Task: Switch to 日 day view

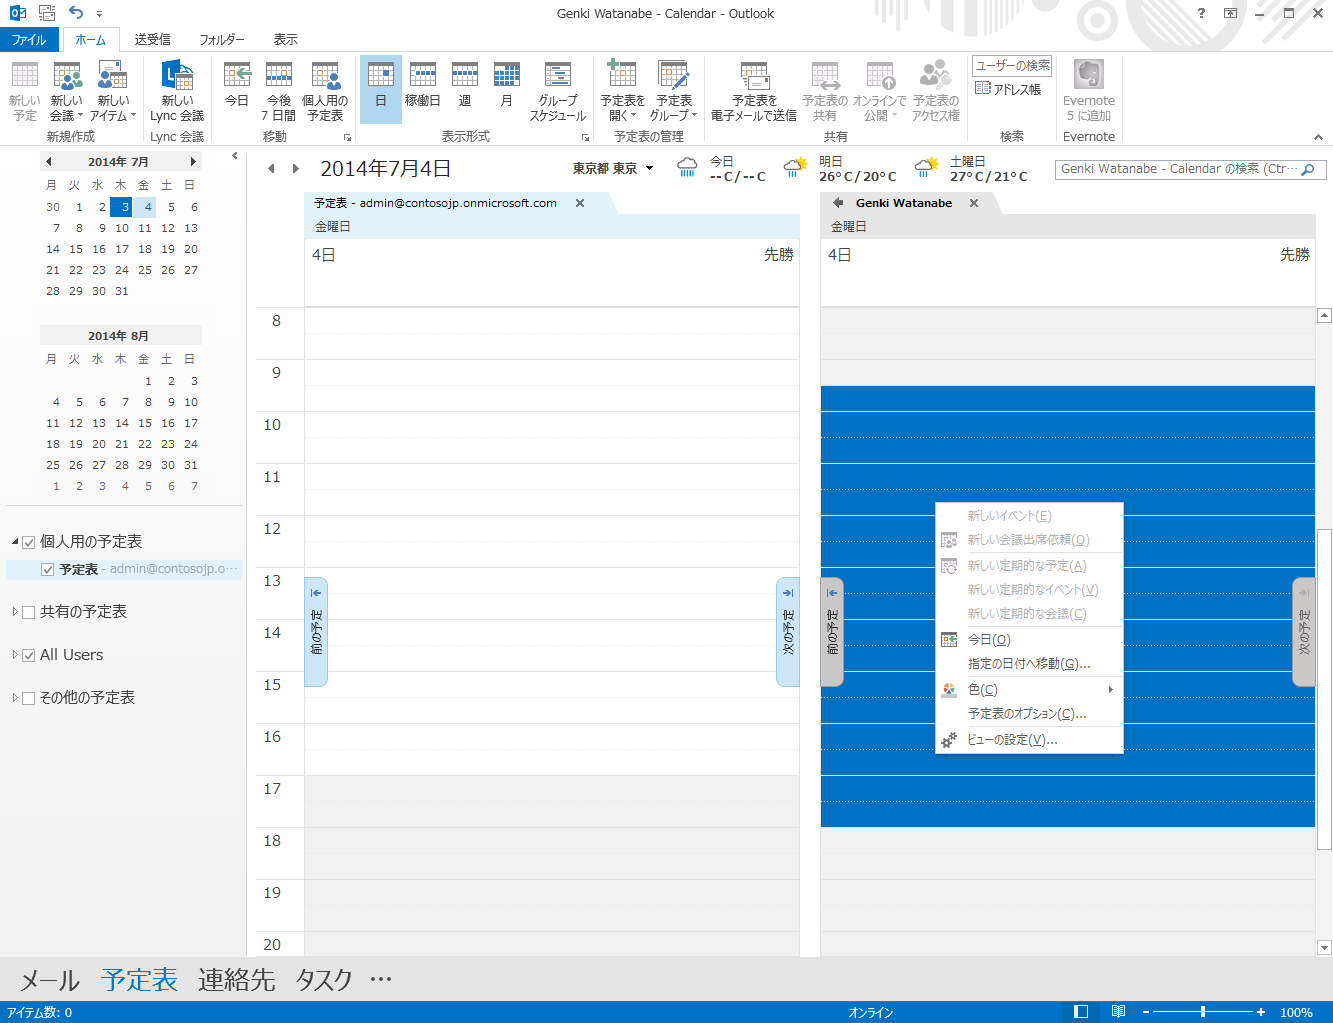Action: [x=381, y=91]
